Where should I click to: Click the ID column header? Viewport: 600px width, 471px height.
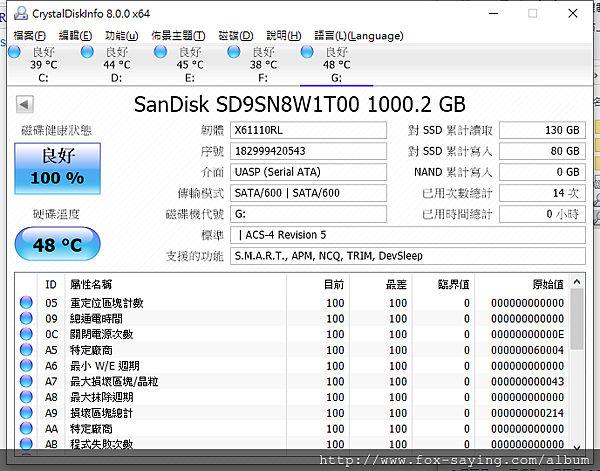pos(51,284)
